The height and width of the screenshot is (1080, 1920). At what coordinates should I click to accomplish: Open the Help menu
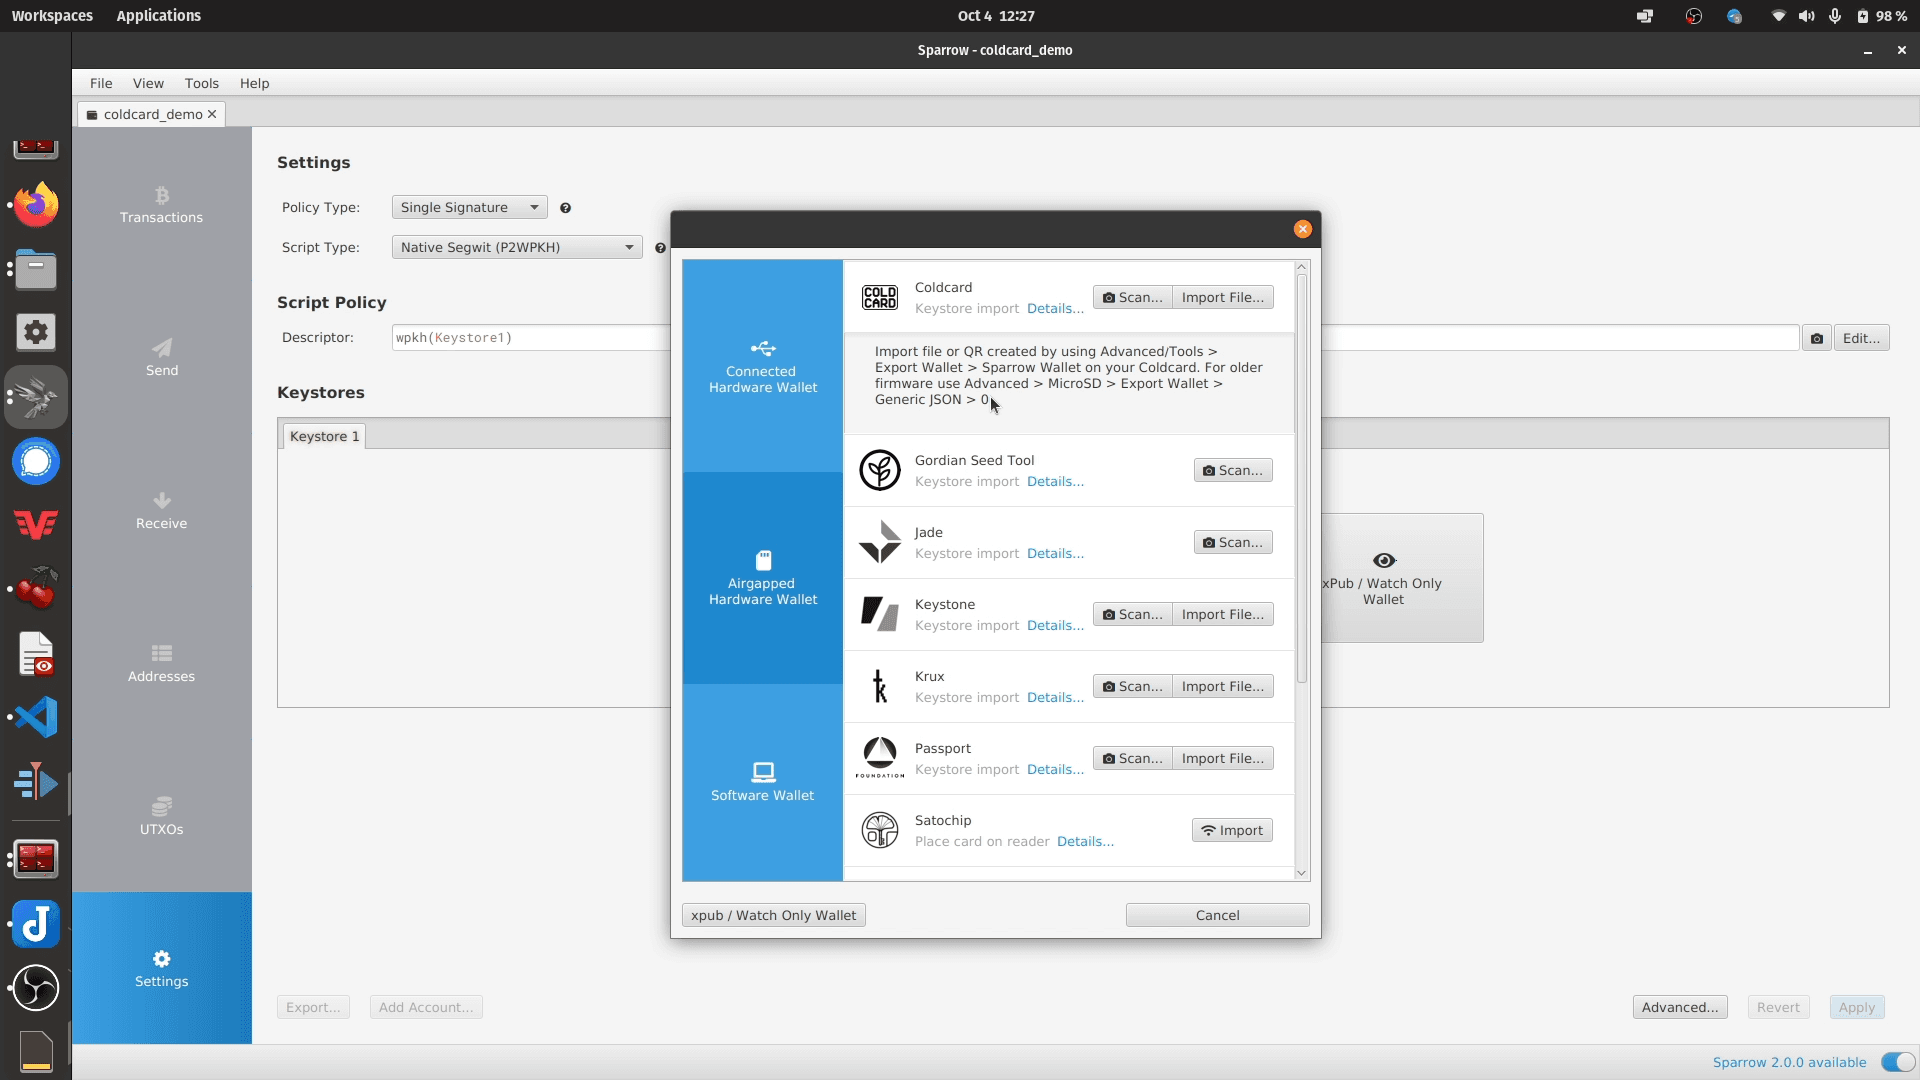point(254,83)
